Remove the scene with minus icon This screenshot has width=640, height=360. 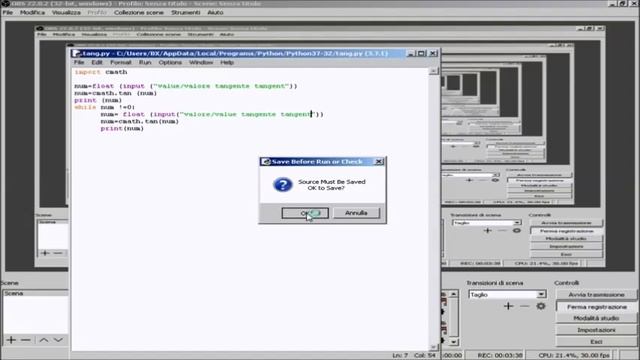pyautogui.click(x=26, y=340)
